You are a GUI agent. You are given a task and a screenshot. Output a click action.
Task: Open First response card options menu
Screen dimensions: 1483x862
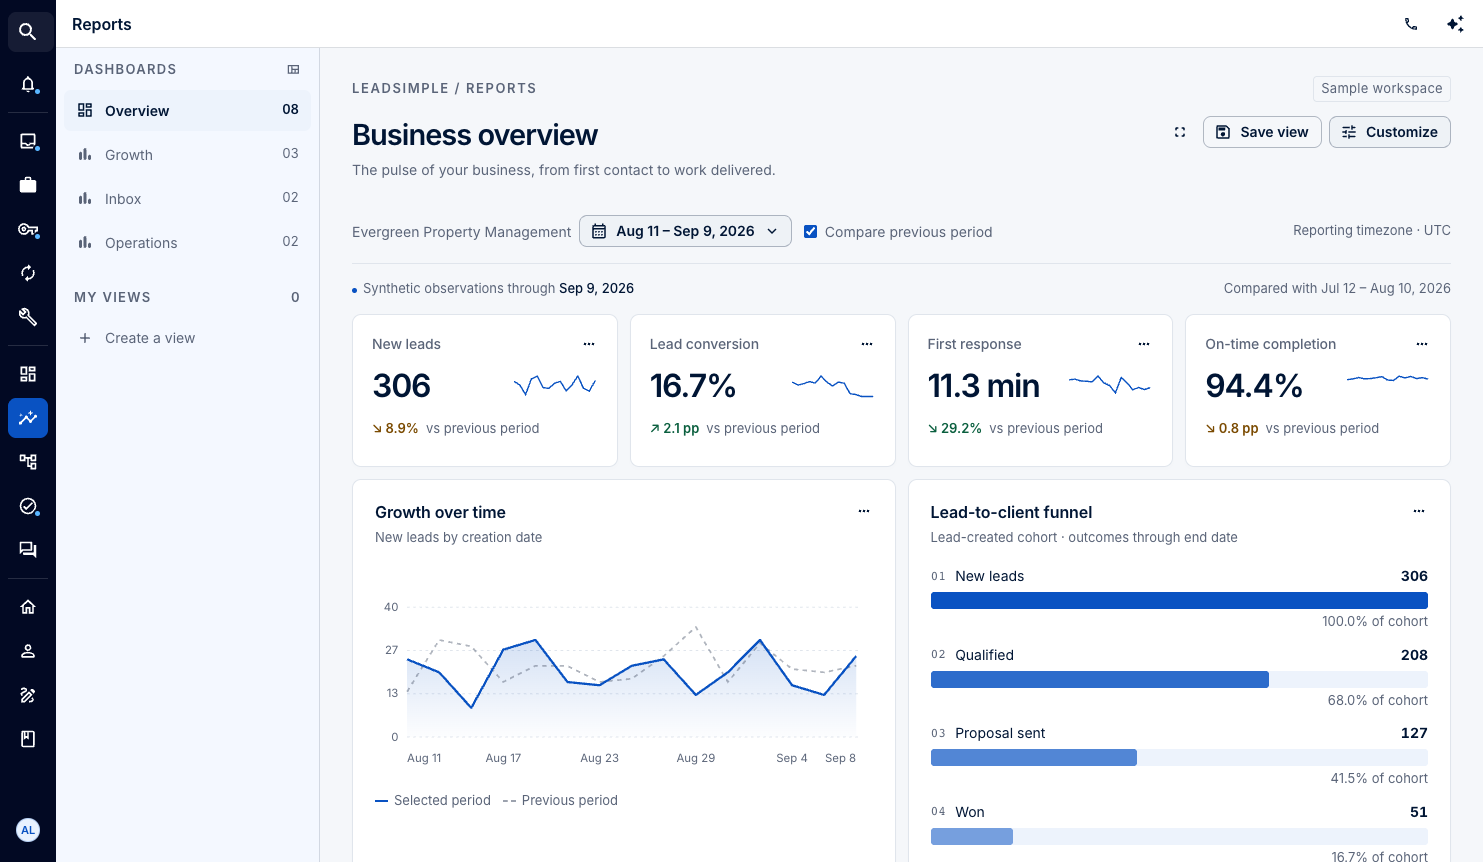[x=1144, y=344]
